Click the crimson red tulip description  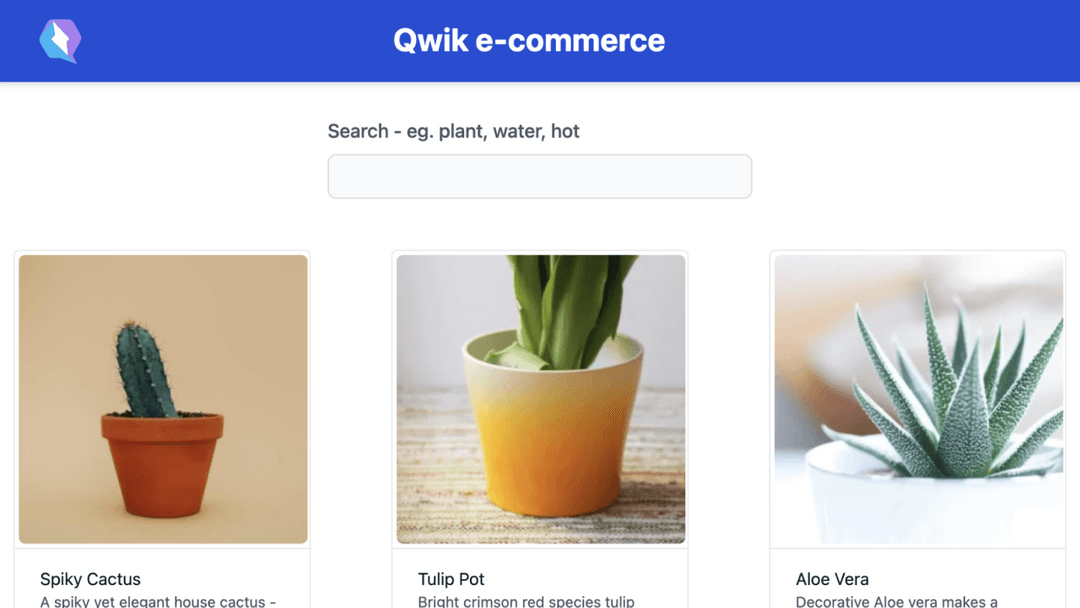[526, 601]
